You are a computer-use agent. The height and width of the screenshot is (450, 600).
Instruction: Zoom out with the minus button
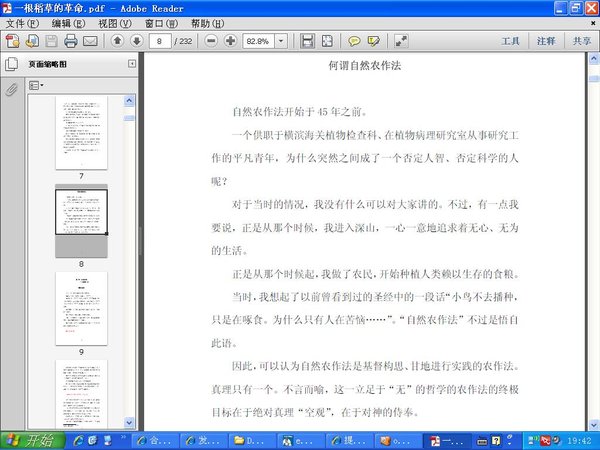coord(211,41)
